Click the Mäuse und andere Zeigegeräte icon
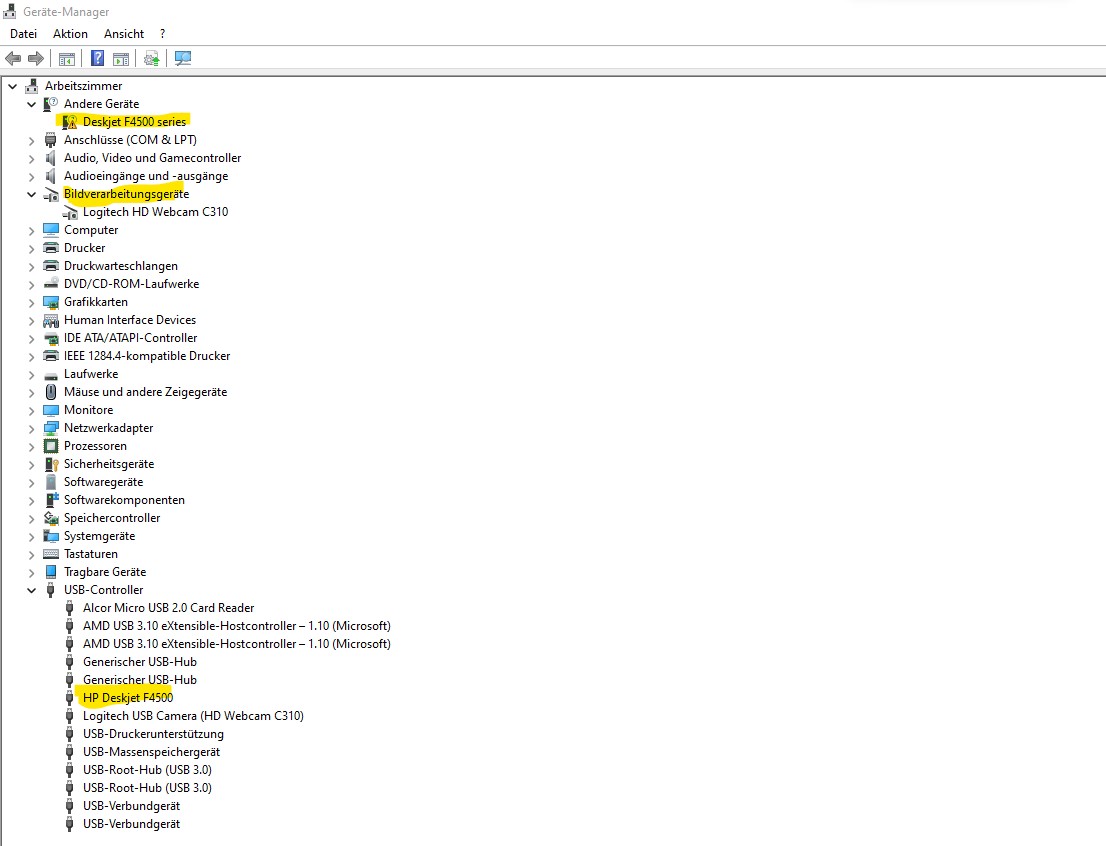Image resolution: width=1106 pixels, height=846 pixels. click(51, 392)
